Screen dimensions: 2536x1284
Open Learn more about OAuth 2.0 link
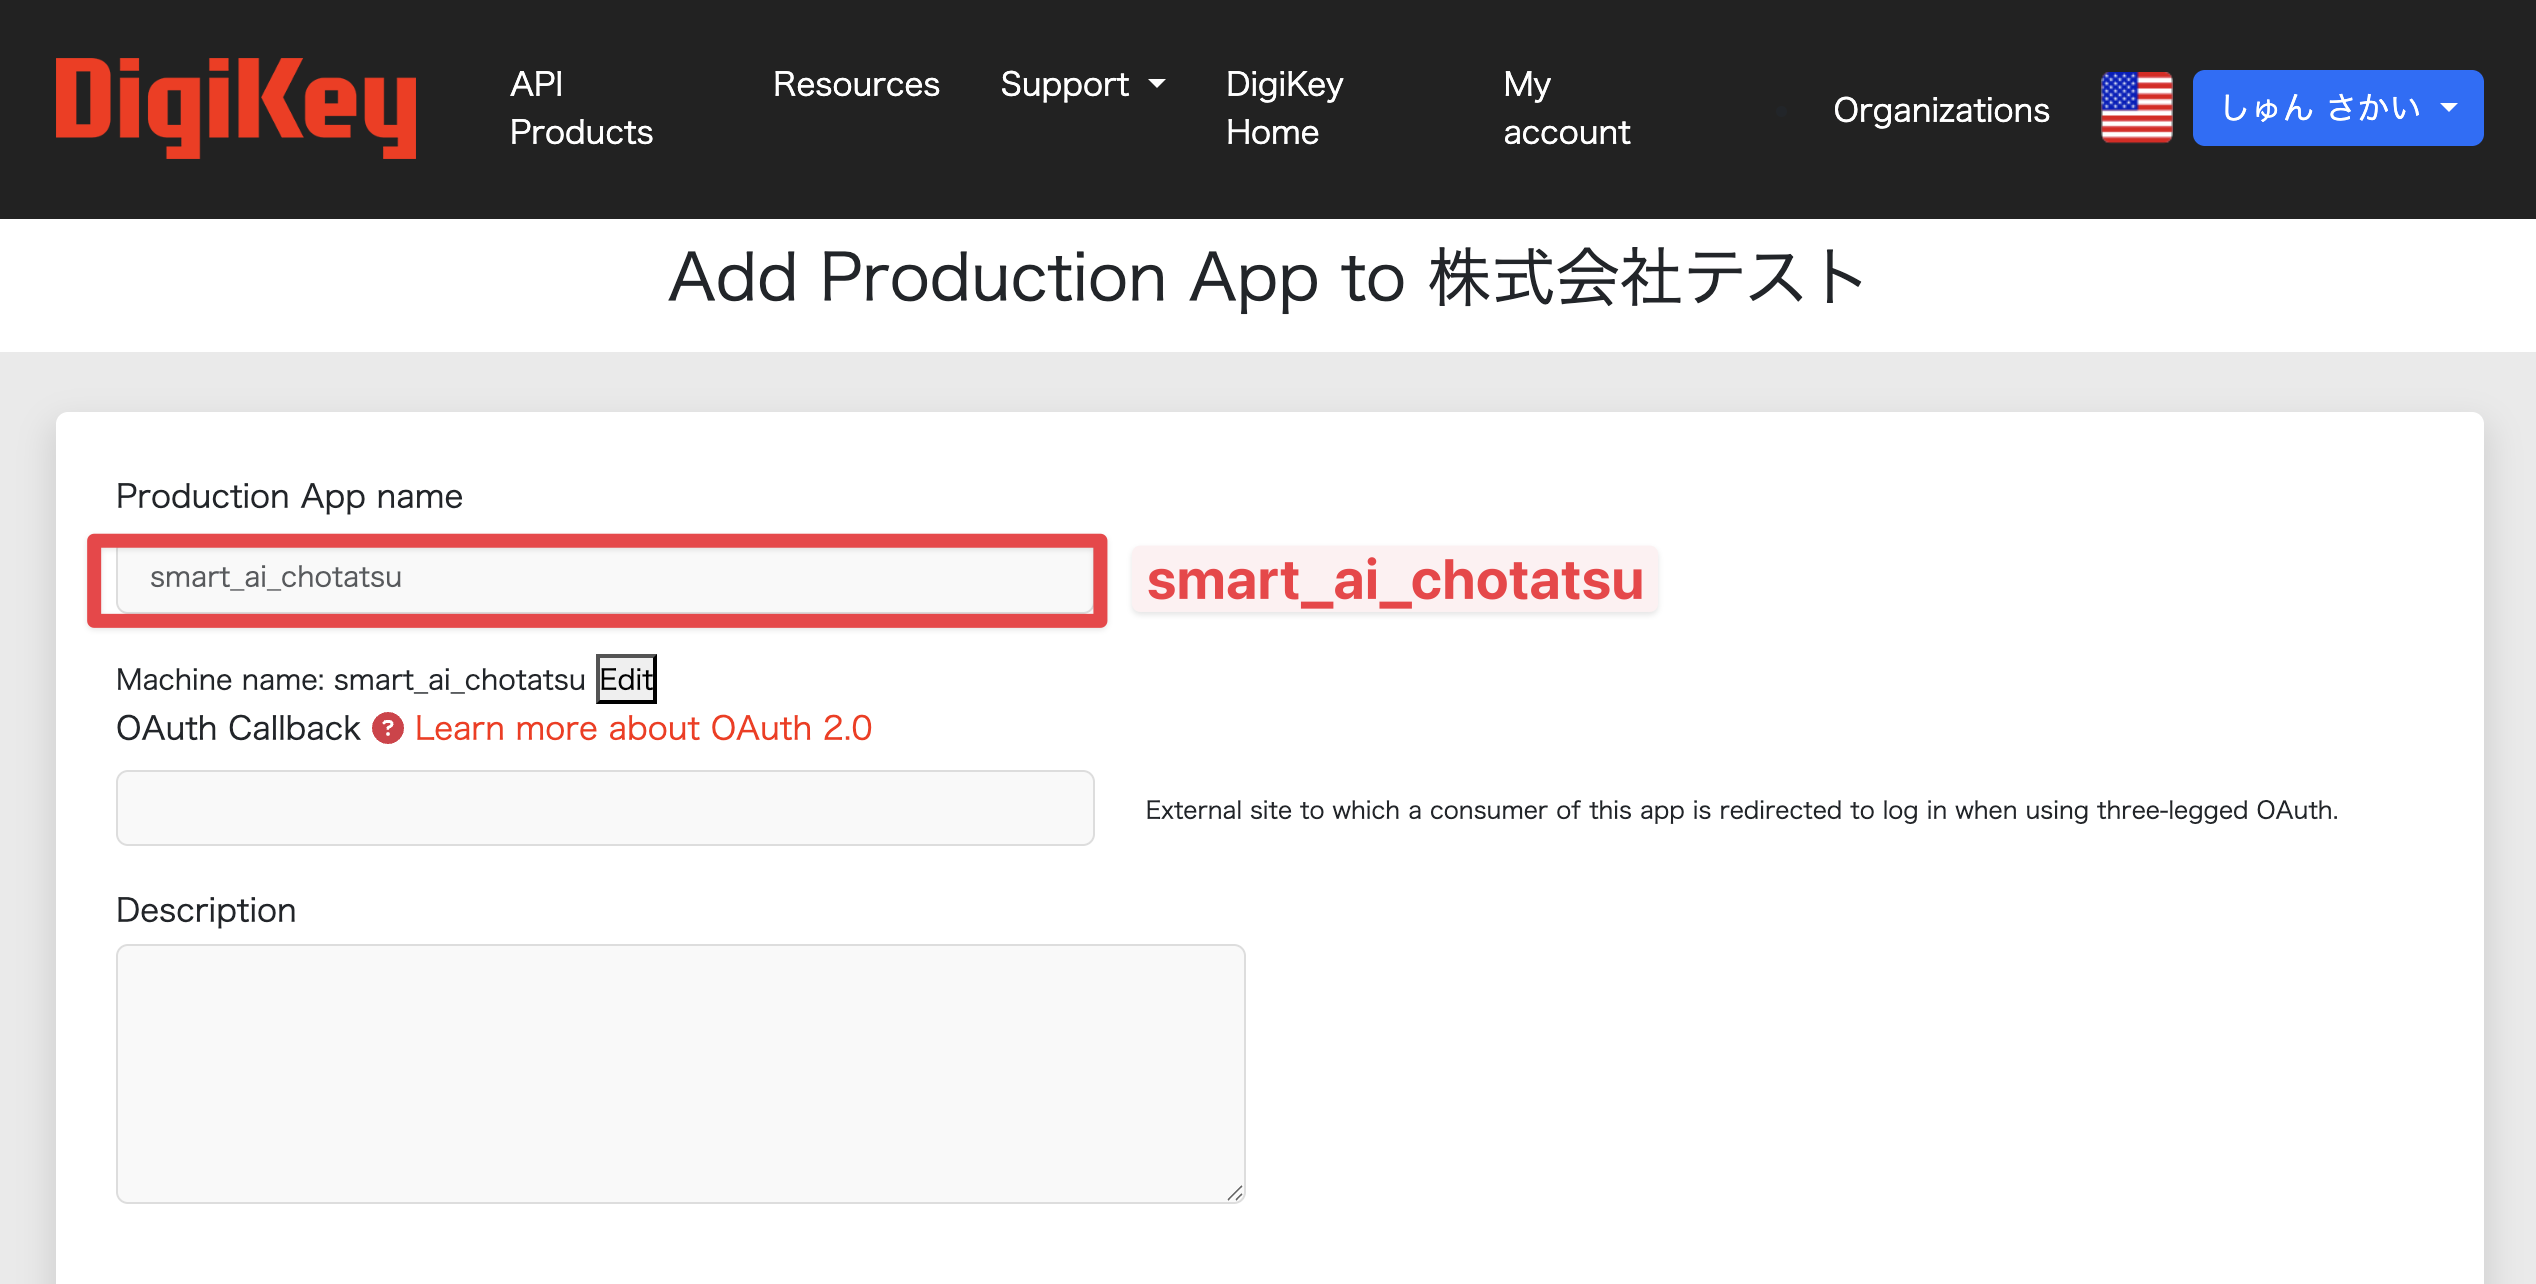(643, 728)
